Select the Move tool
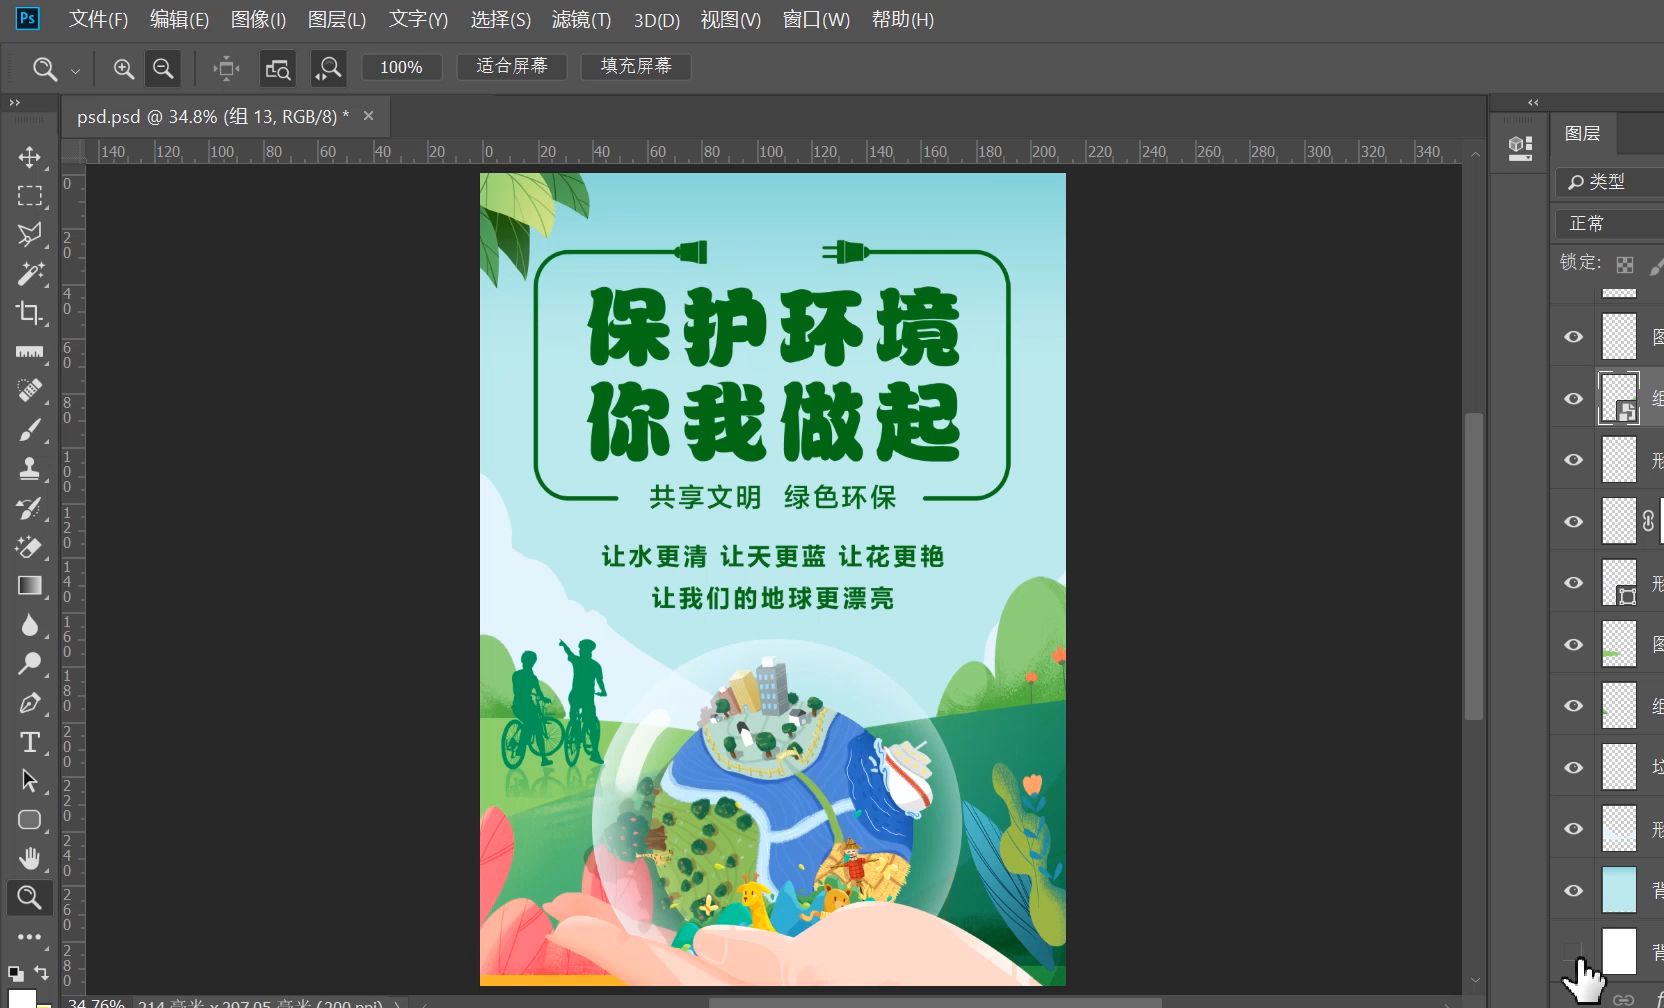1664x1008 pixels. 30,157
